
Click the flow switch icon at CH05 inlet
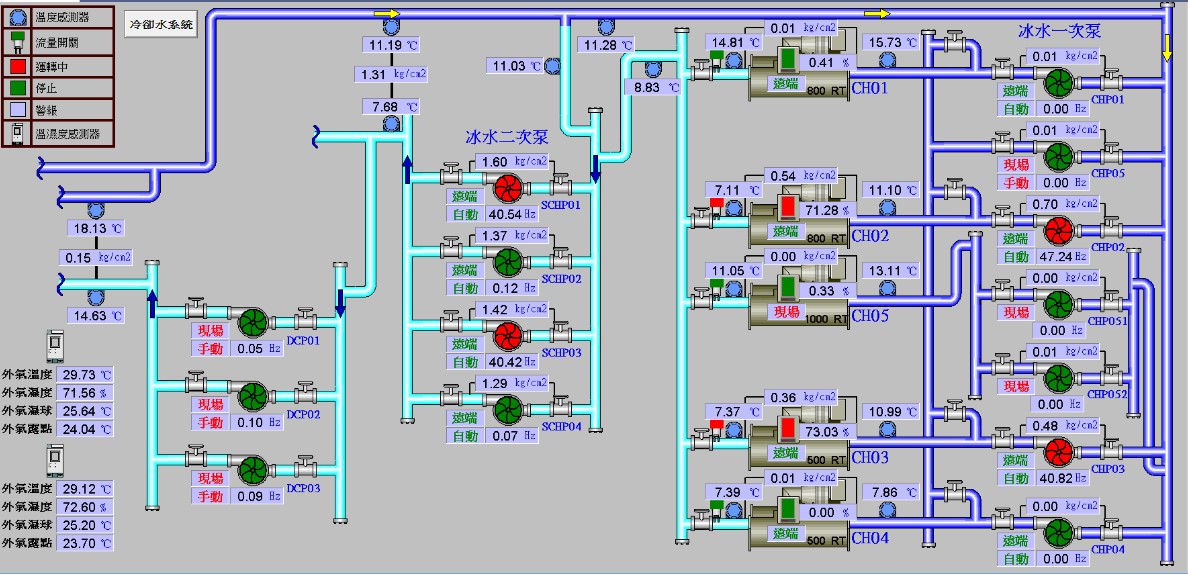[x=717, y=289]
